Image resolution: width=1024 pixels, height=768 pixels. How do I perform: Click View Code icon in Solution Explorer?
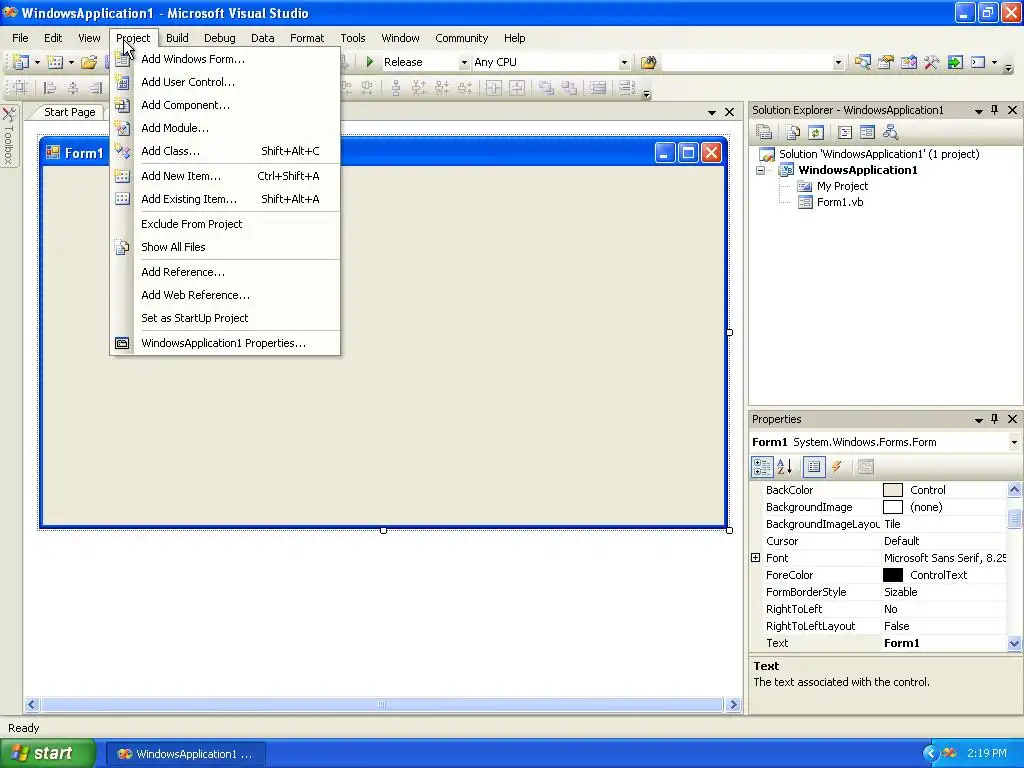[844, 133]
